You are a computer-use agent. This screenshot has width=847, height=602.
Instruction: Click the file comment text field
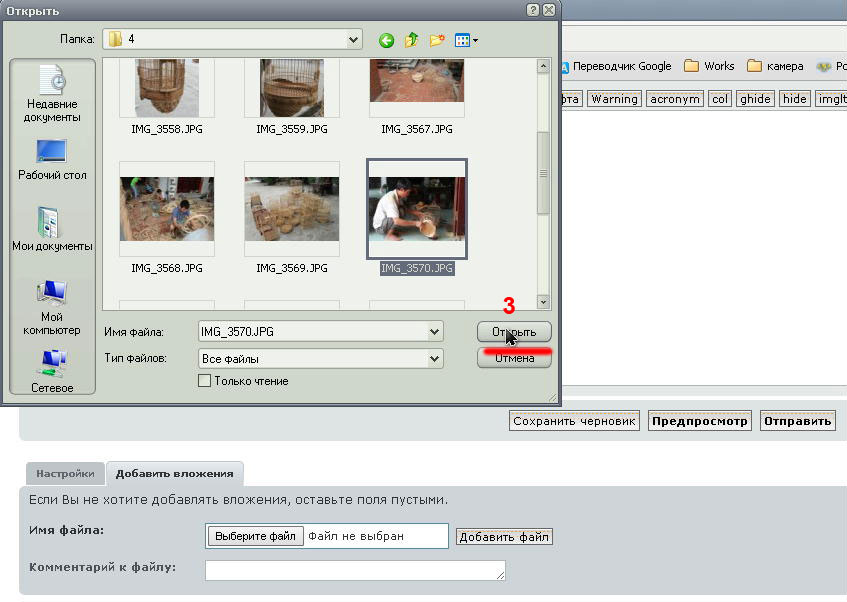point(355,570)
